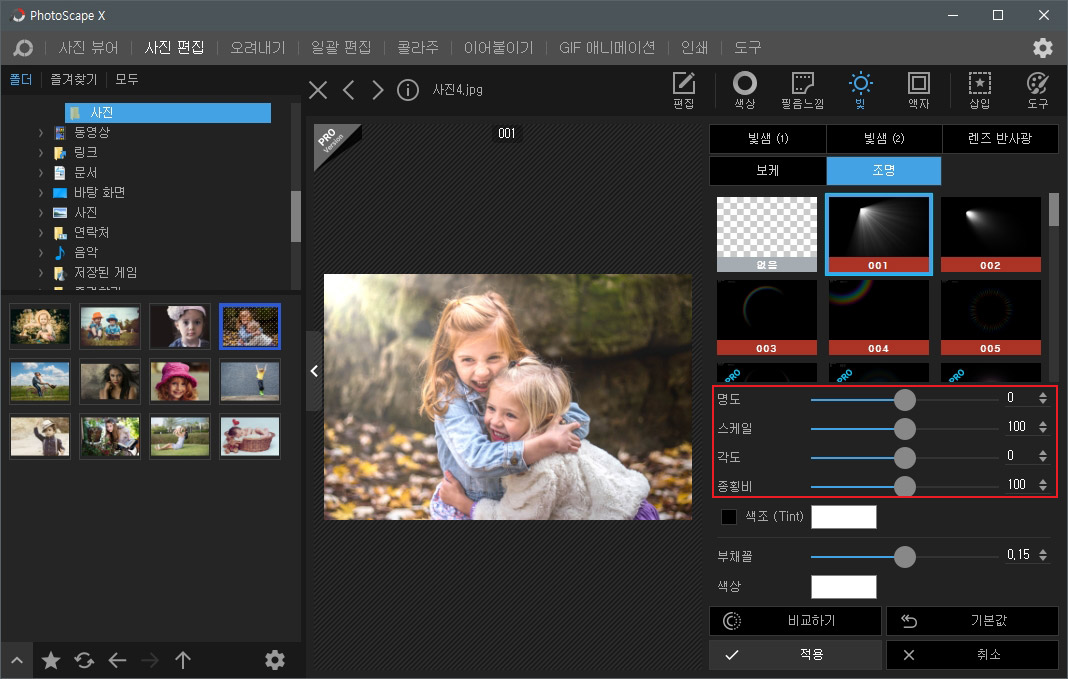Collapse the left panel handle
This screenshot has height=679, width=1068.
[x=314, y=371]
